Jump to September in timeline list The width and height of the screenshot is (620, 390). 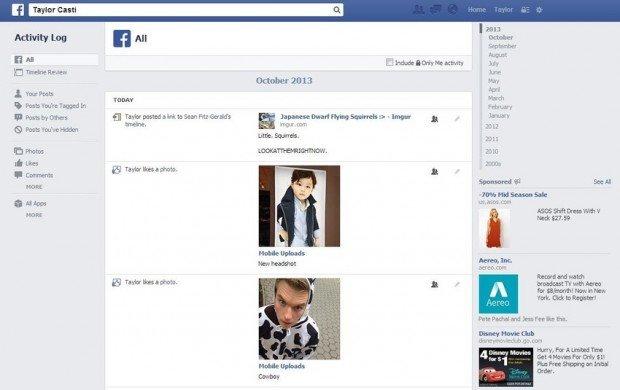[502, 46]
